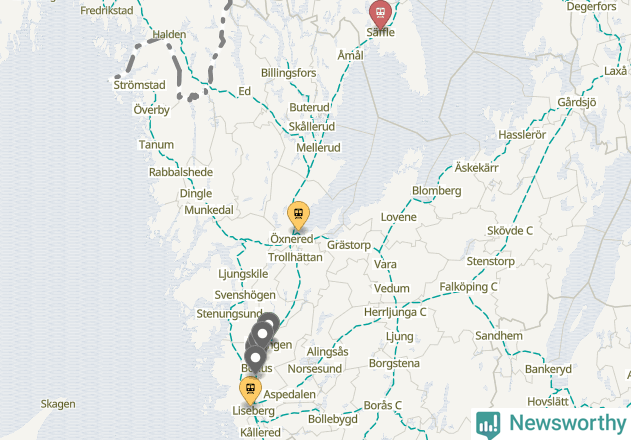Click the Trollhättan station label
The height and width of the screenshot is (440, 631).
tap(295, 257)
